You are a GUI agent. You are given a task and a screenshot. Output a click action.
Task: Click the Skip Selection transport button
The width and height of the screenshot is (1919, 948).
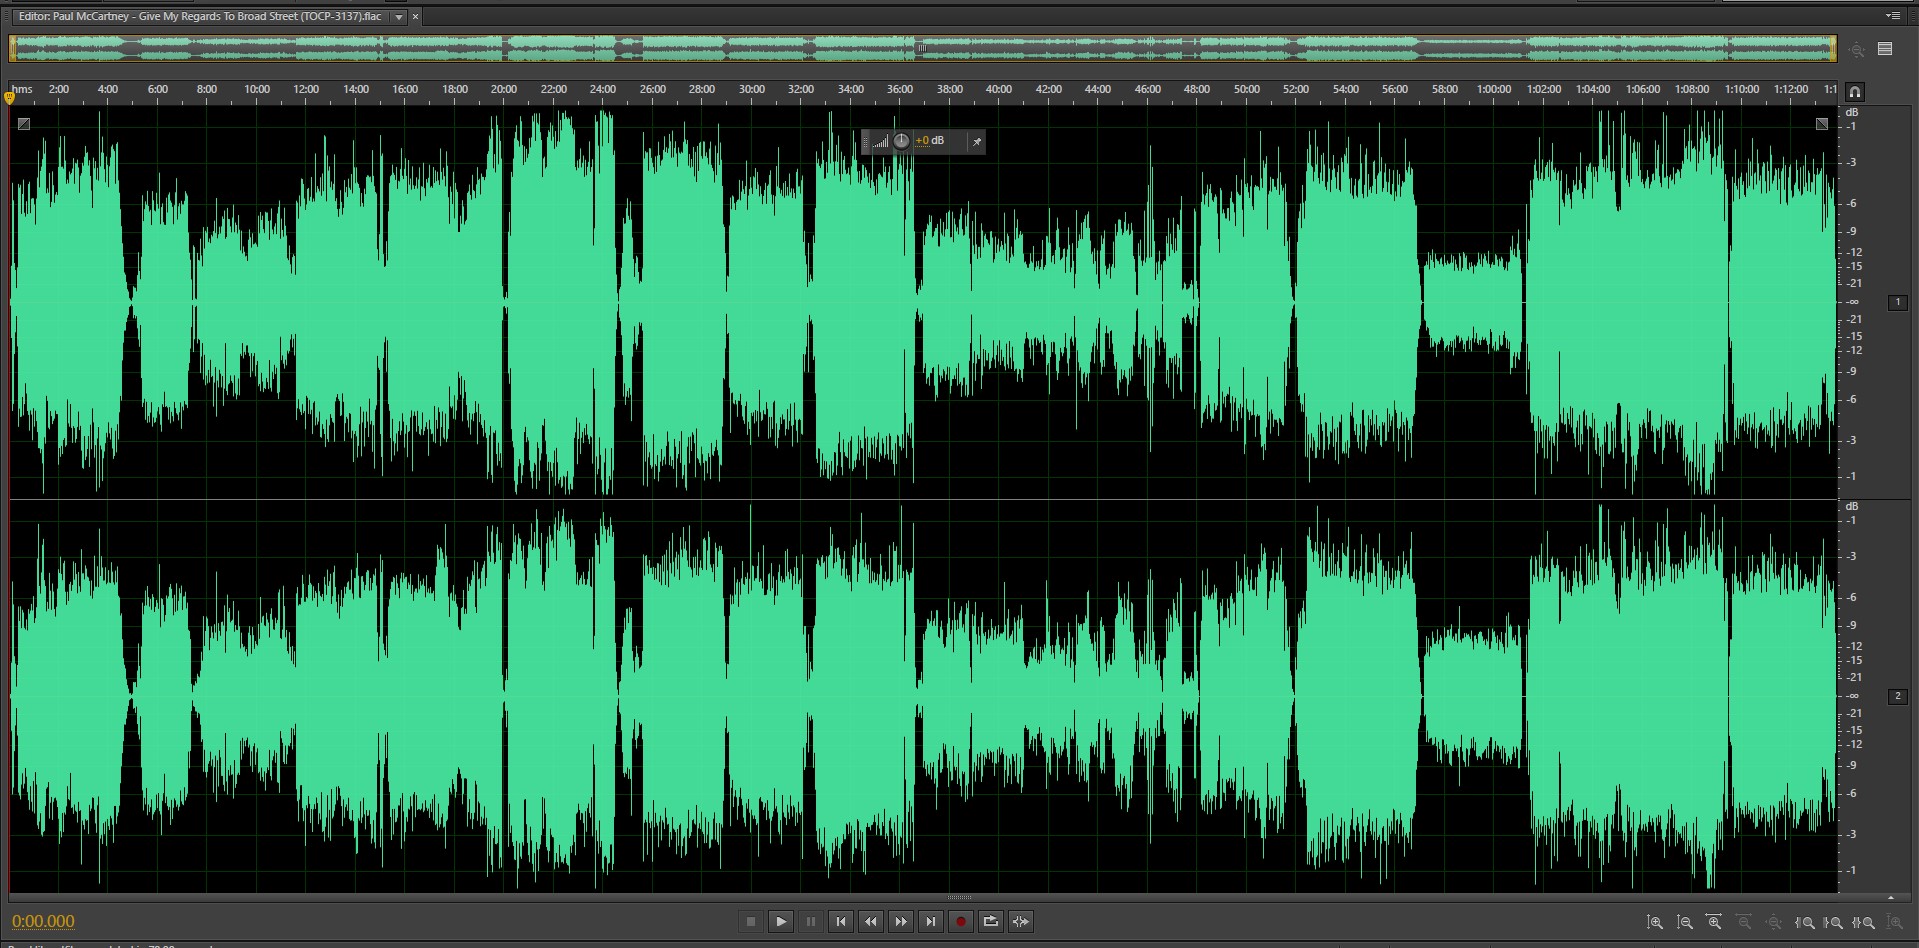pos(1020,921)
